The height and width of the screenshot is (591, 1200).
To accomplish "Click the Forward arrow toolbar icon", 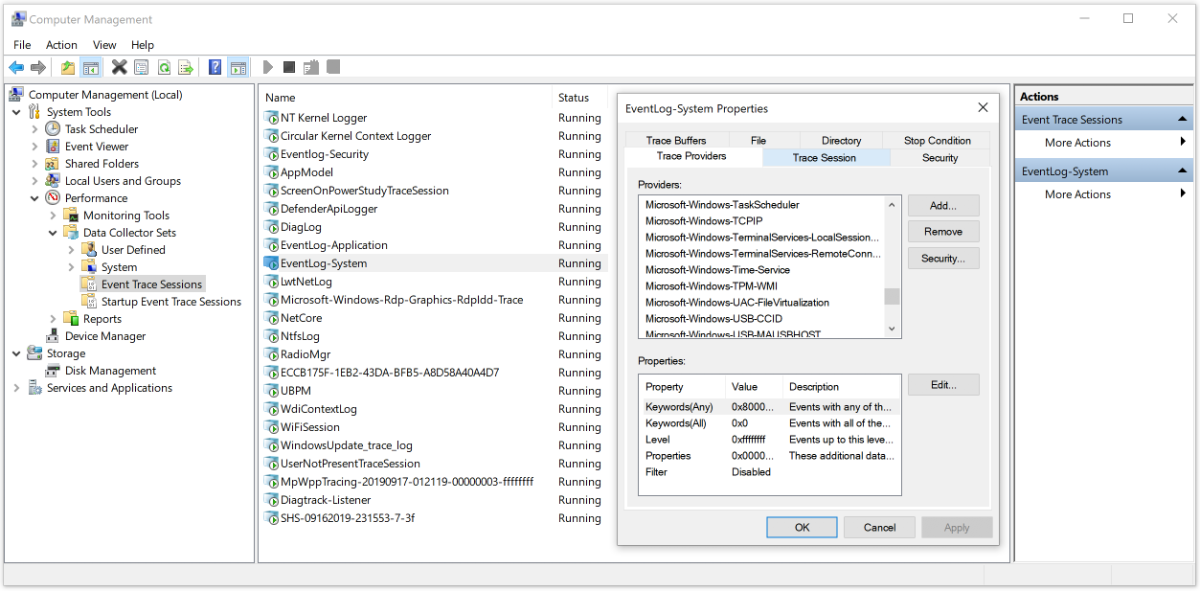I will [38, 67].
